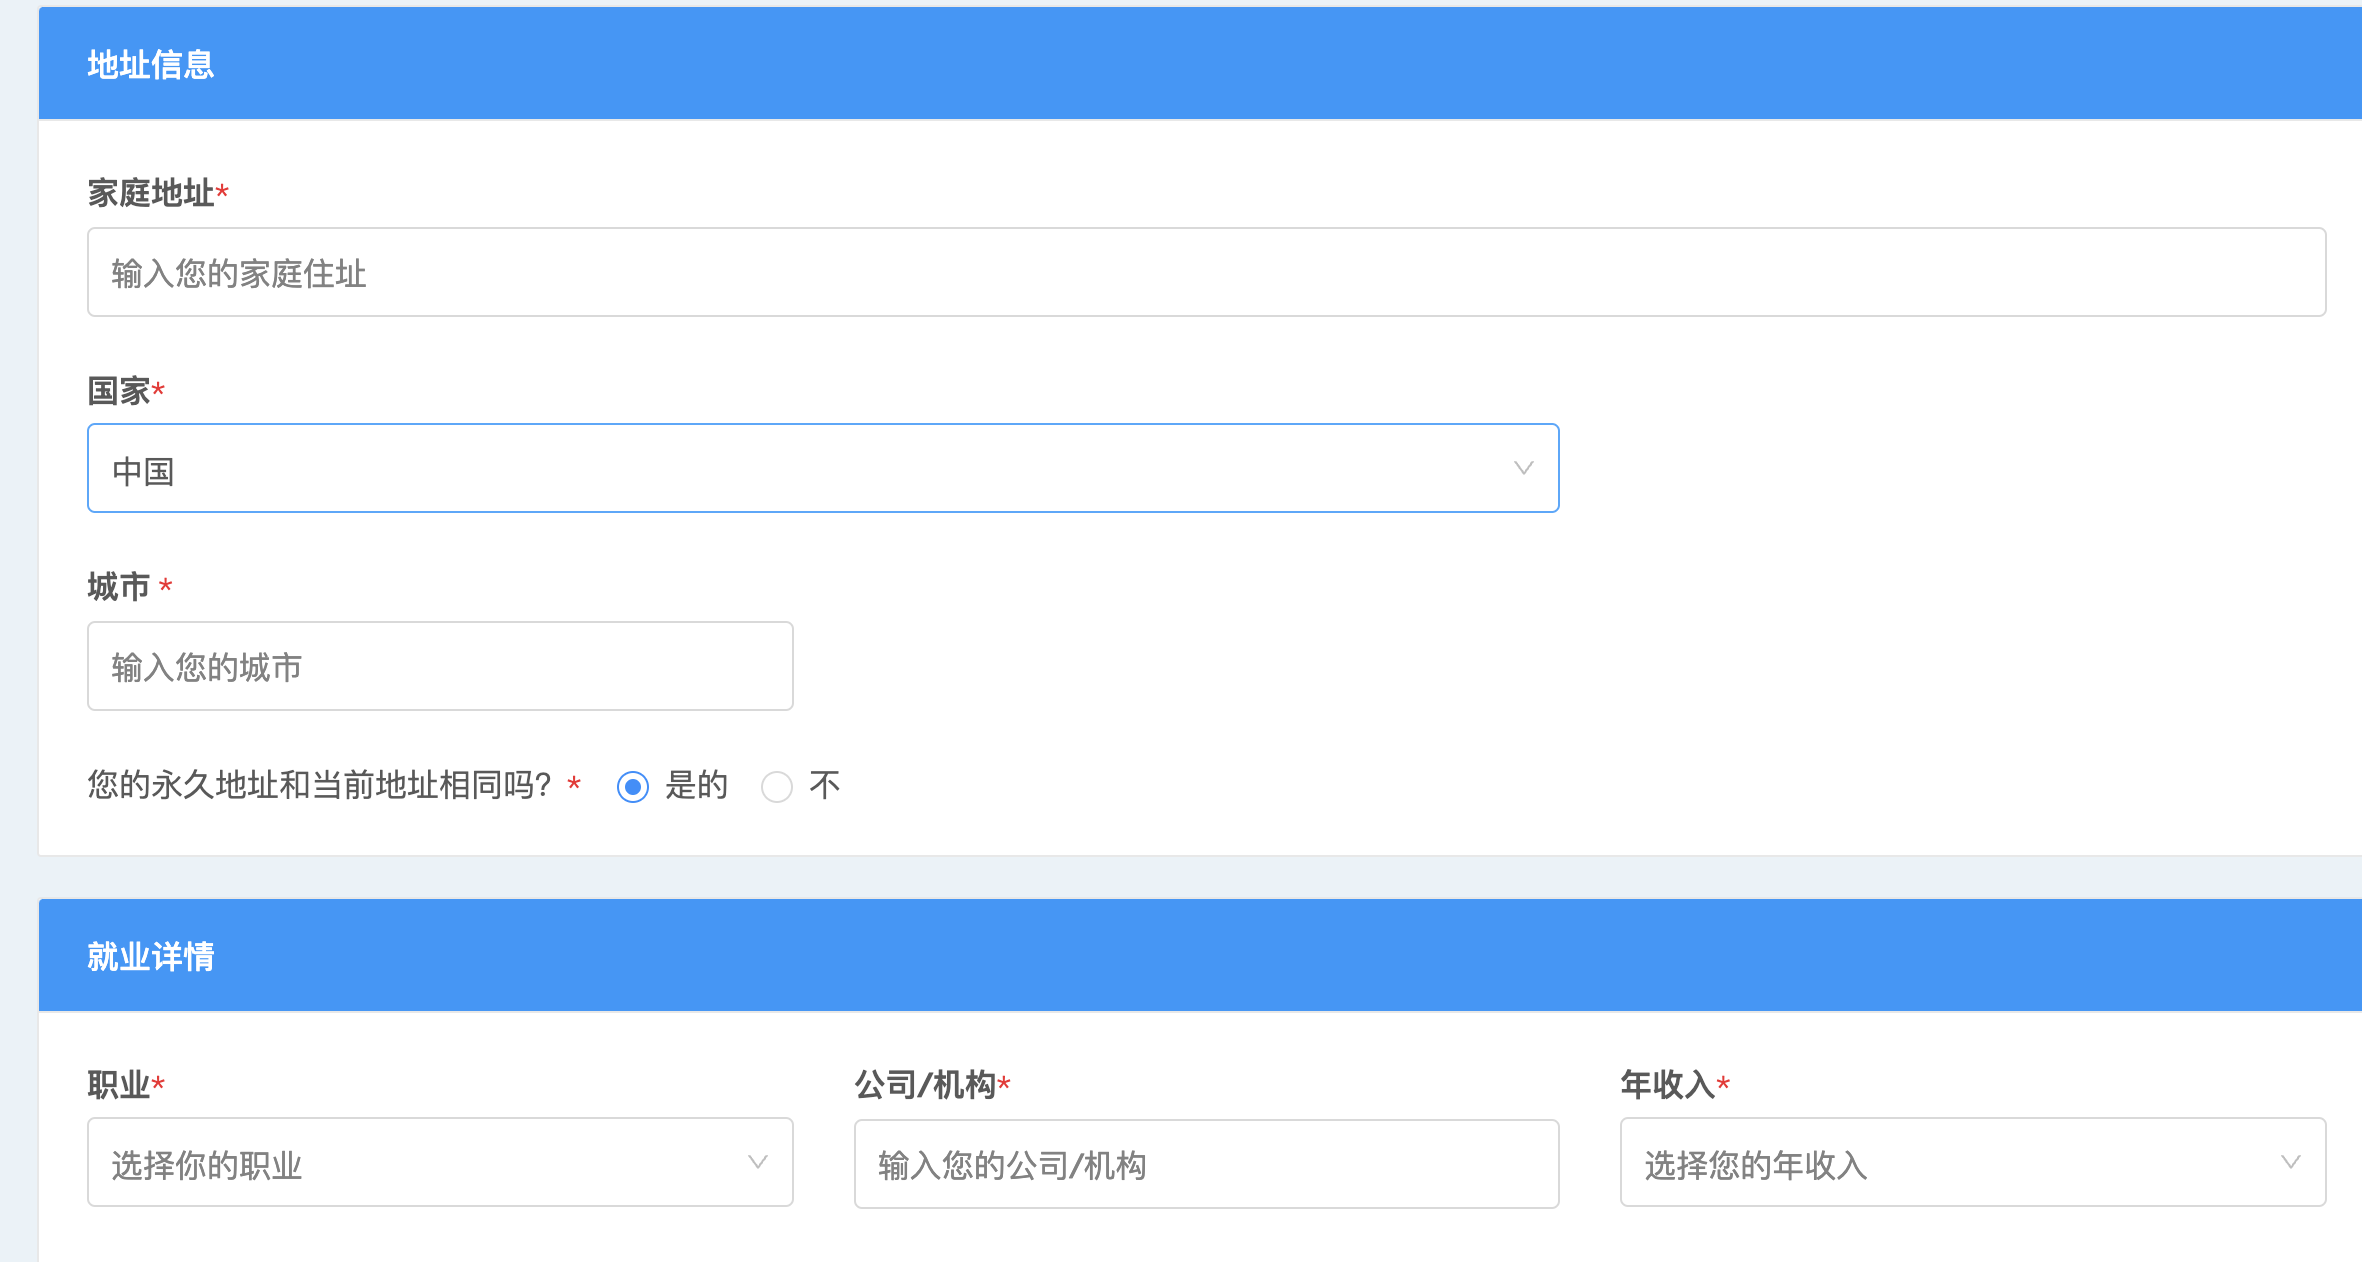Click the 年收入 field label
Screen dimensions: 2362x1262
1667,1085
